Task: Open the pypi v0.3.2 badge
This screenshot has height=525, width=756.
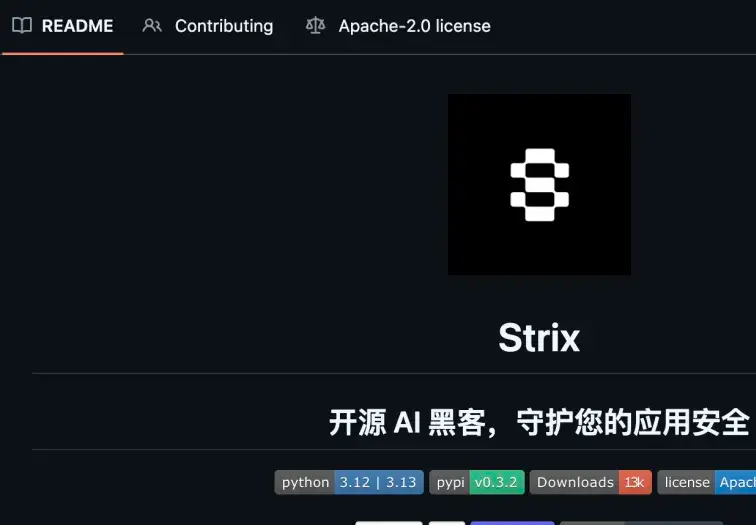Action: [x=477, y=482]
